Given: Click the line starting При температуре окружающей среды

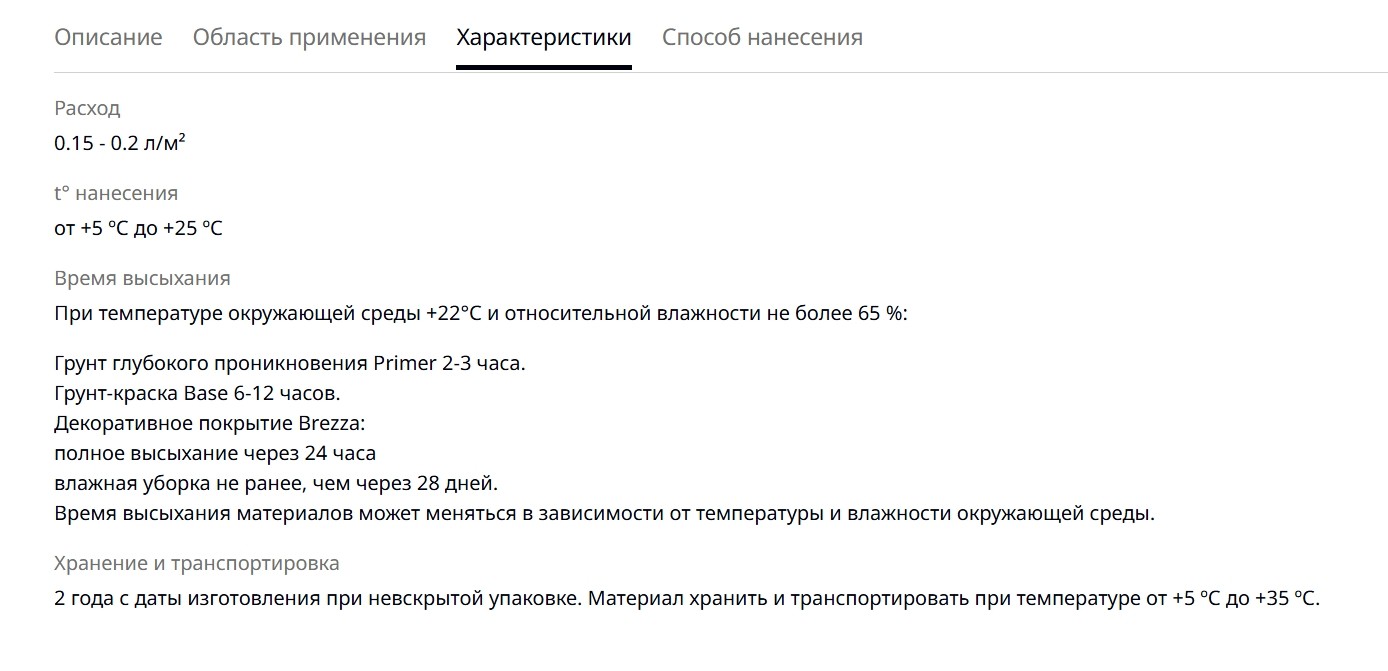Looking at the screenshot, I should 481,313.
